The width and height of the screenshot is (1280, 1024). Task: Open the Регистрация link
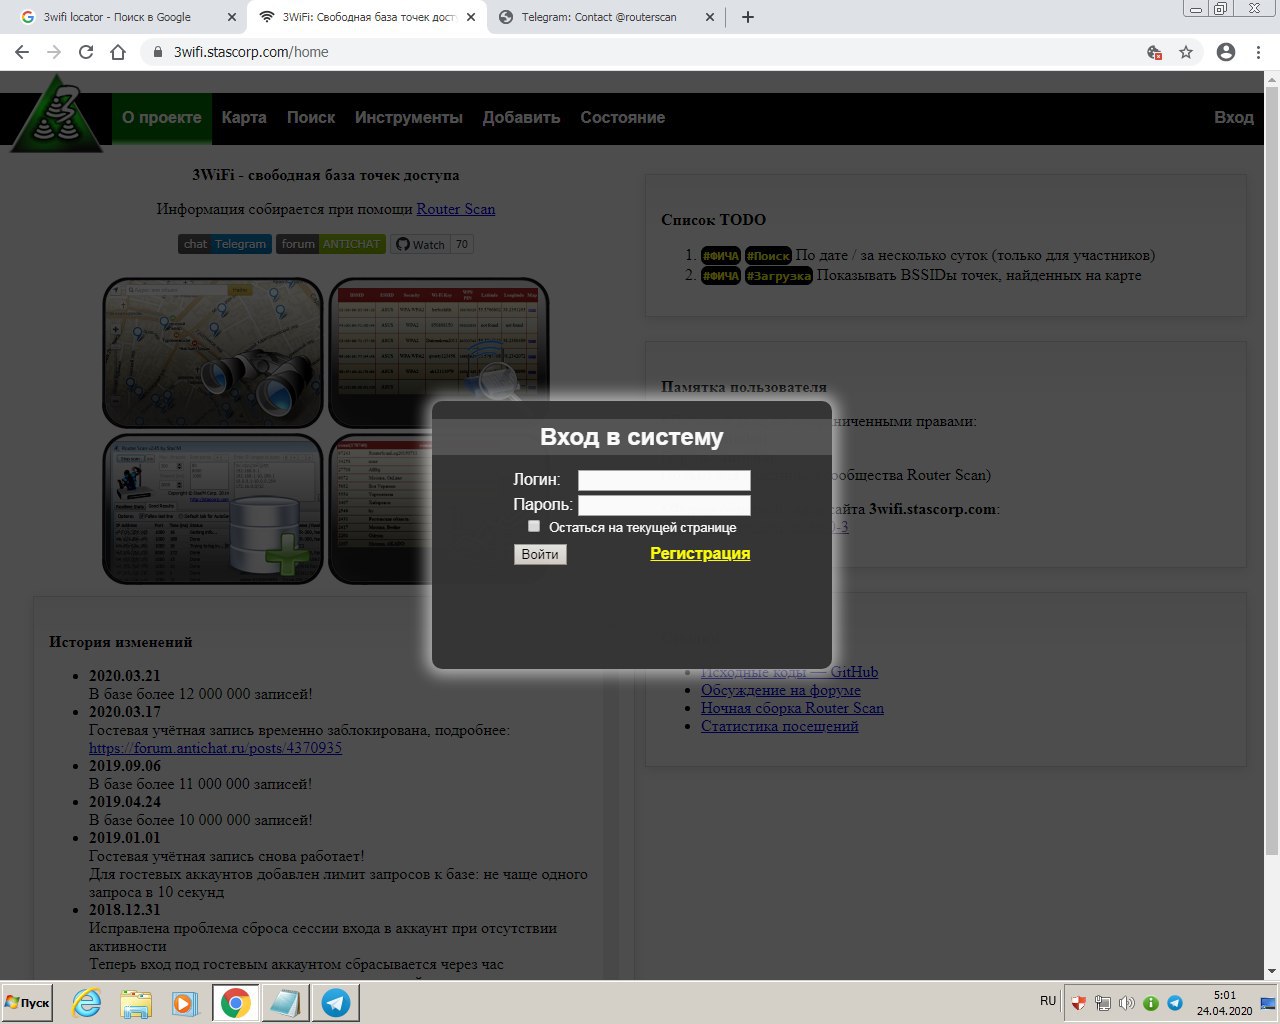click(x=700, y=553)
